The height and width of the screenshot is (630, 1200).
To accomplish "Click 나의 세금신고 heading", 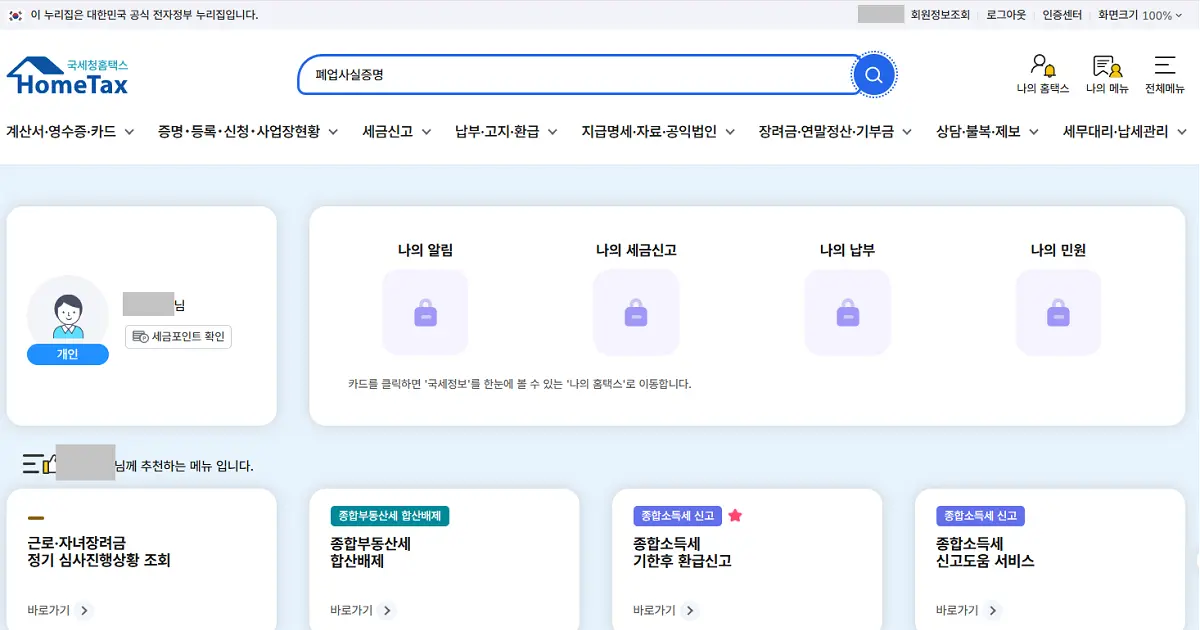I will click(636, 250).
